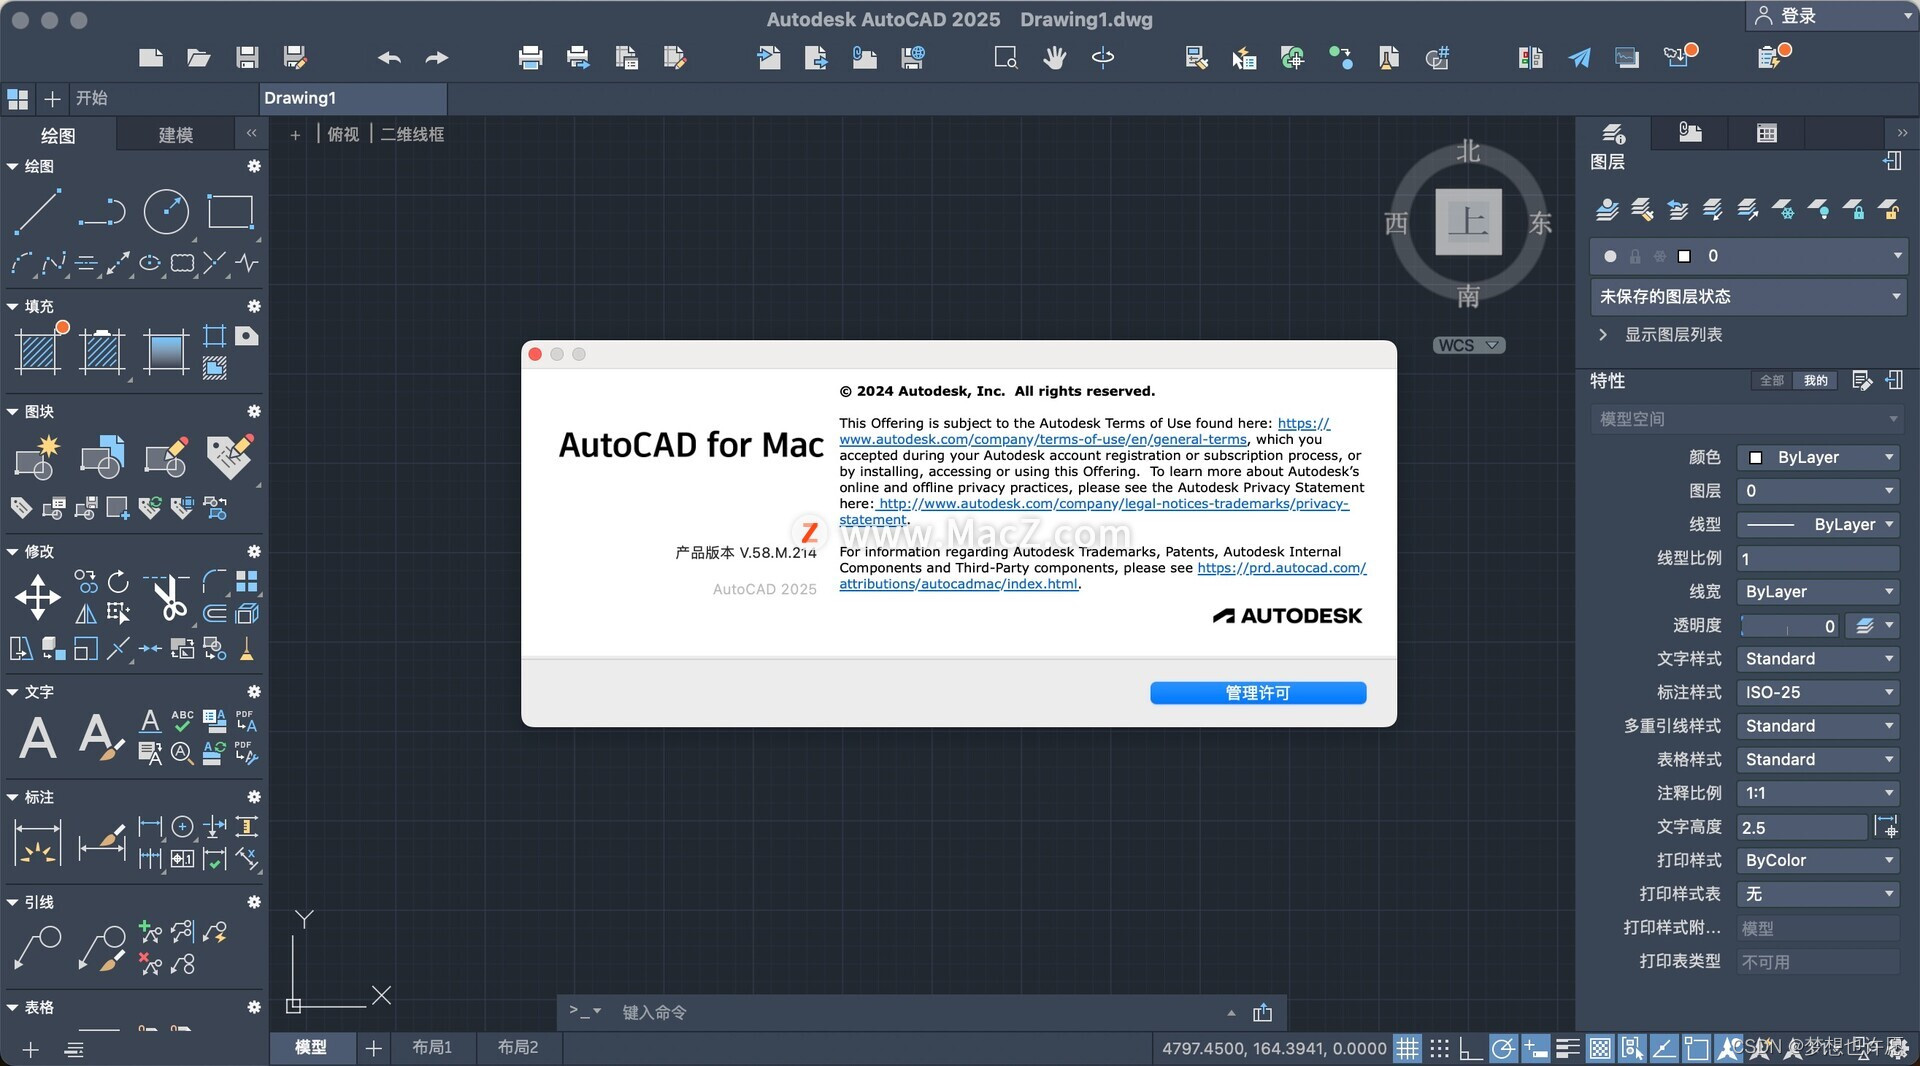Click the Save disk icon
The width and height of the screenshot is (1920, 1066).
point(247,58)
